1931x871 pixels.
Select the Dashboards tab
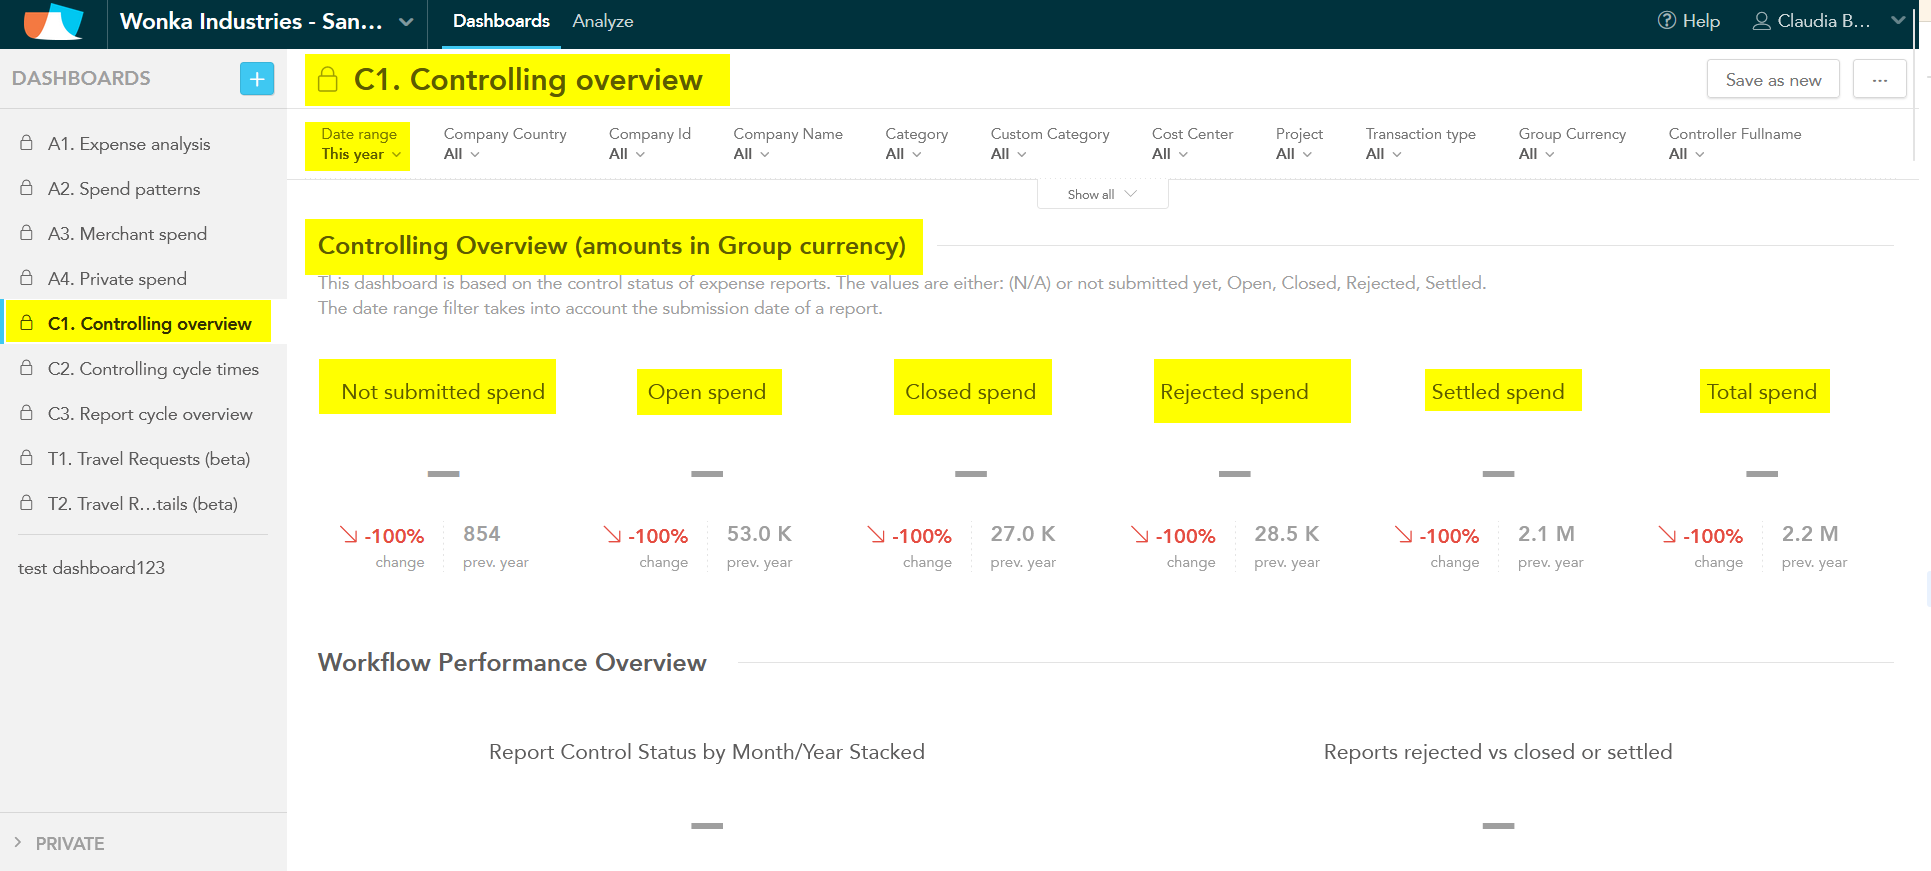pos(501,21)
